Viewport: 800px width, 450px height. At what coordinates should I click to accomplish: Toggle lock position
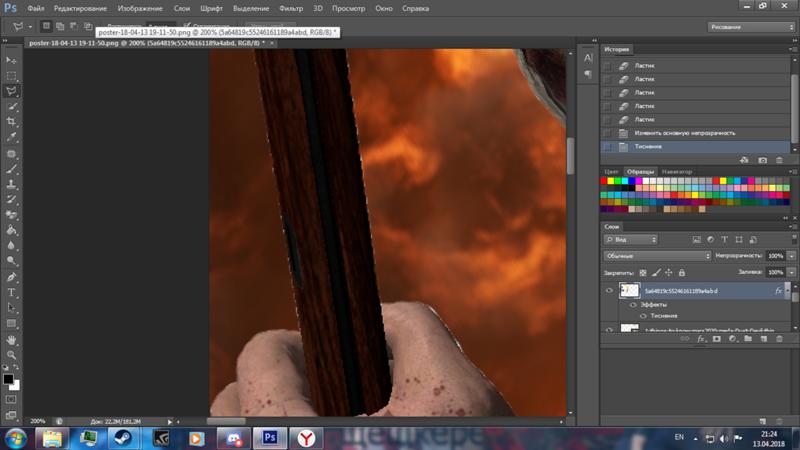point(668,273)
